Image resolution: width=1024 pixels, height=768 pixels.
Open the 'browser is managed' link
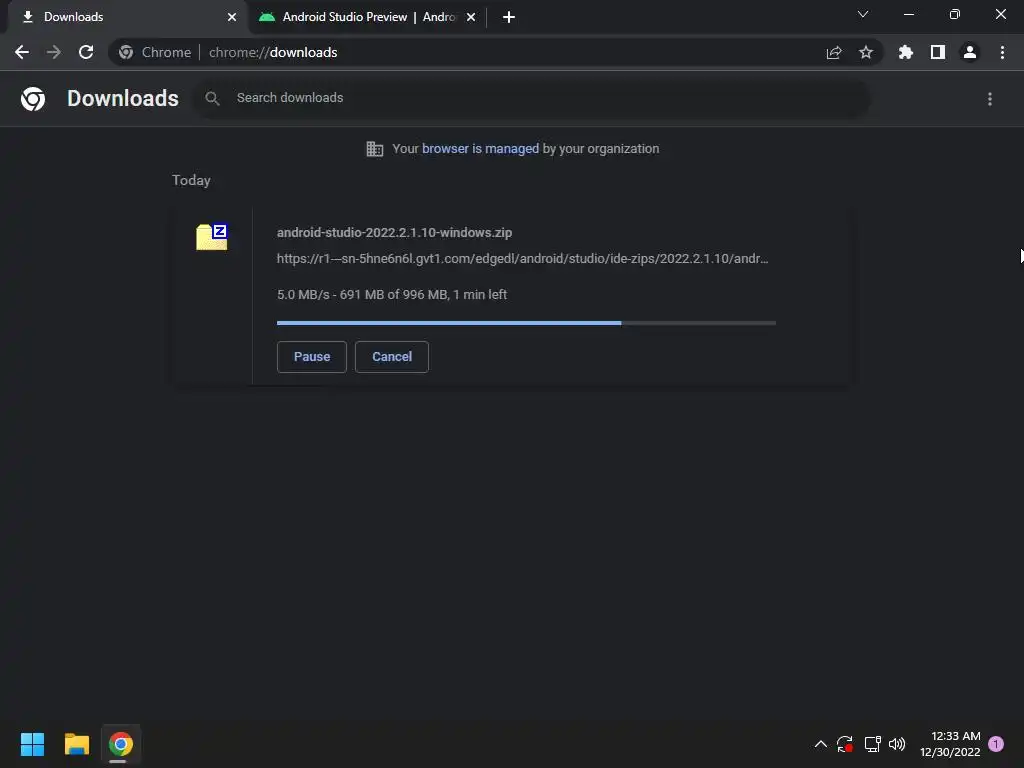pyautogui.click(x=481, y=149)
